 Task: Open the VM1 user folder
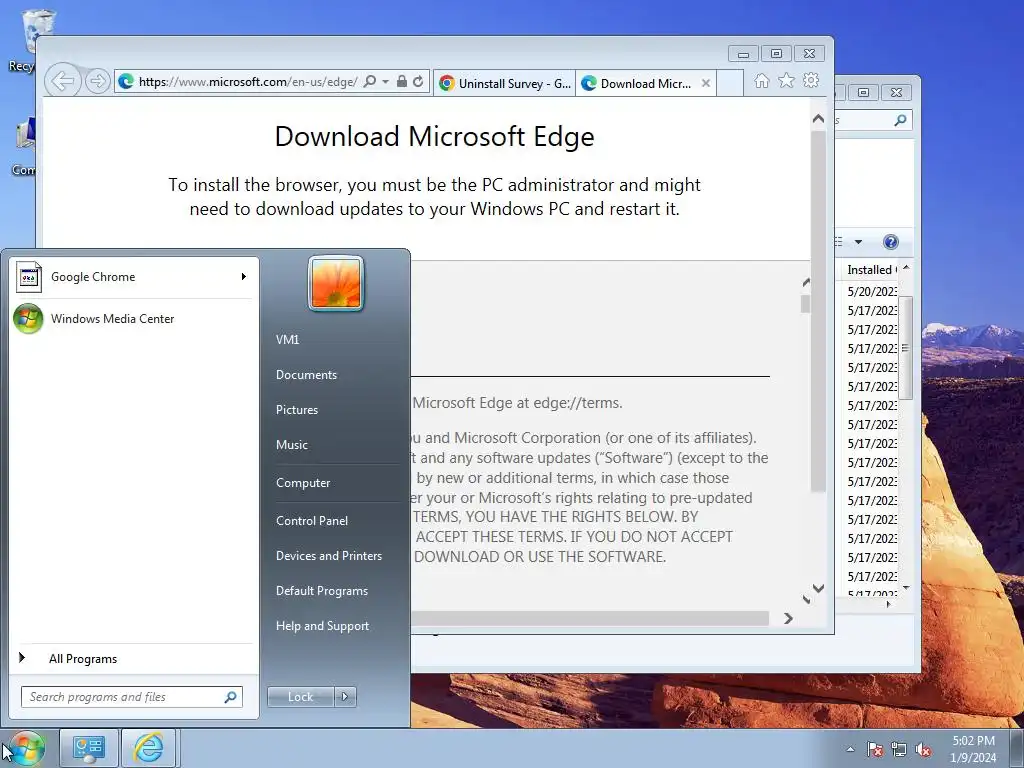[x=287, y=340]
